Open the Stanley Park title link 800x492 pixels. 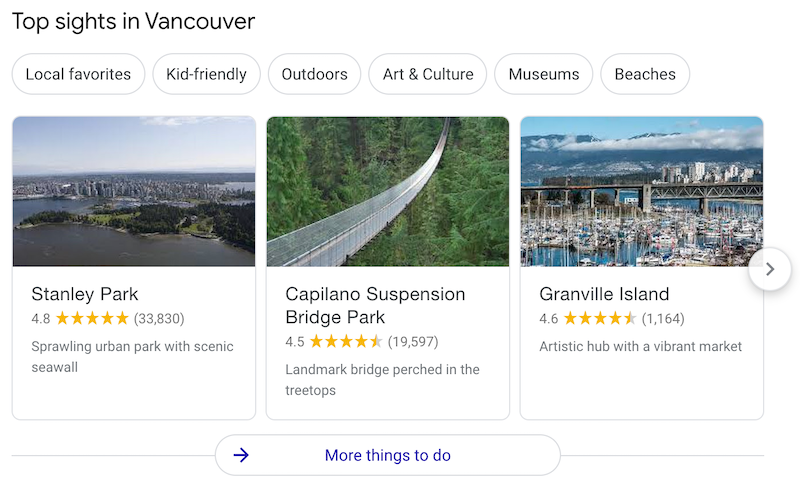pos(85,294)
